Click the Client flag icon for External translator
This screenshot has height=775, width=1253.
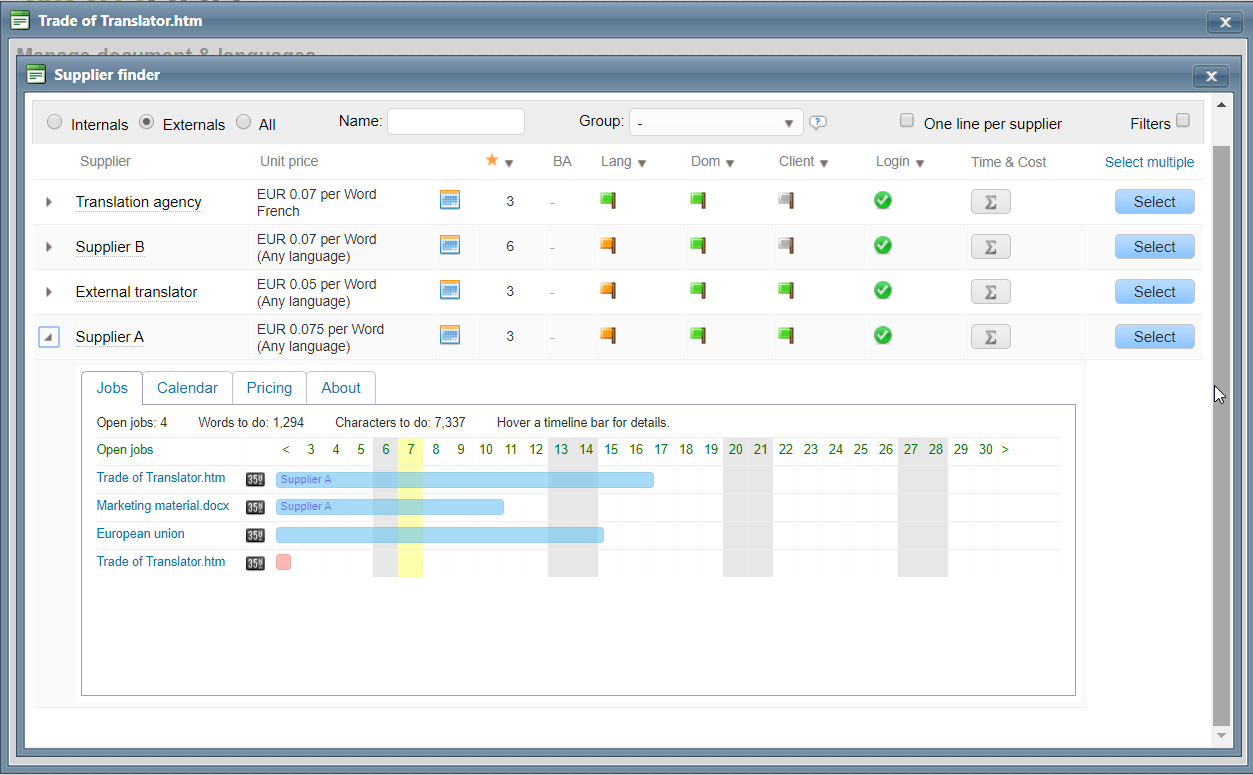(786, 290)
